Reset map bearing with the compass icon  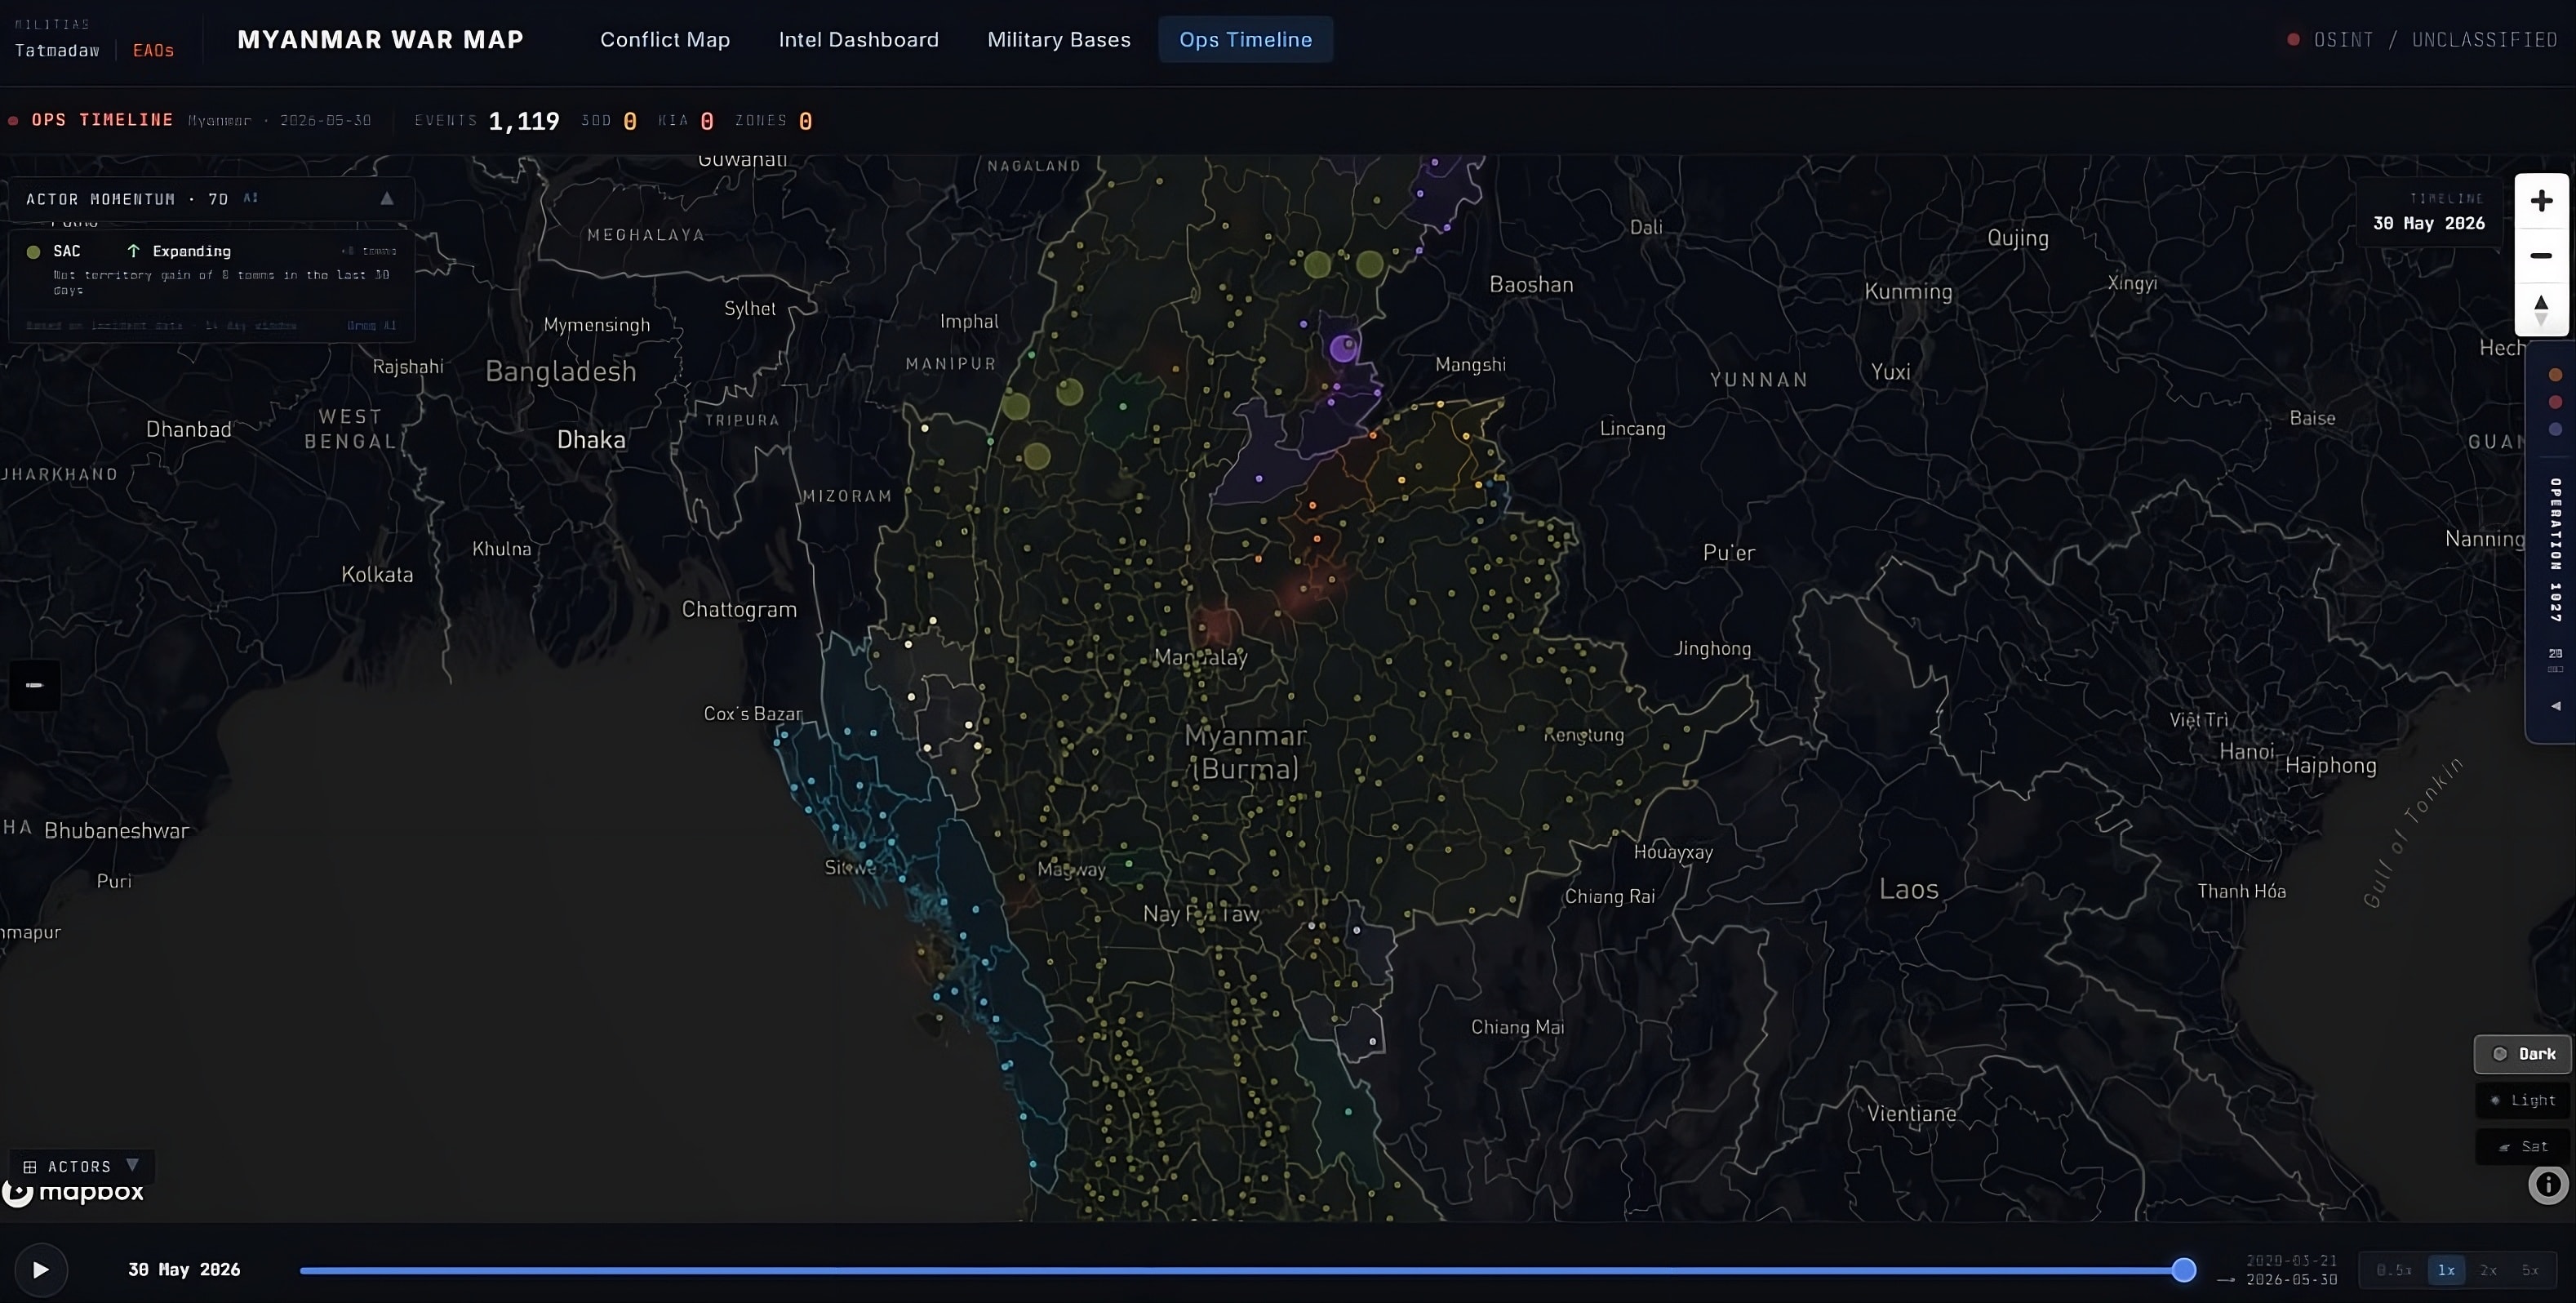click(2541, 309)
